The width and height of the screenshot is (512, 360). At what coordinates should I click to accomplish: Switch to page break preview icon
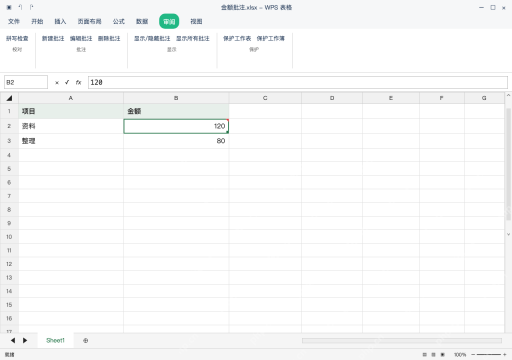[x=443, y=355]
